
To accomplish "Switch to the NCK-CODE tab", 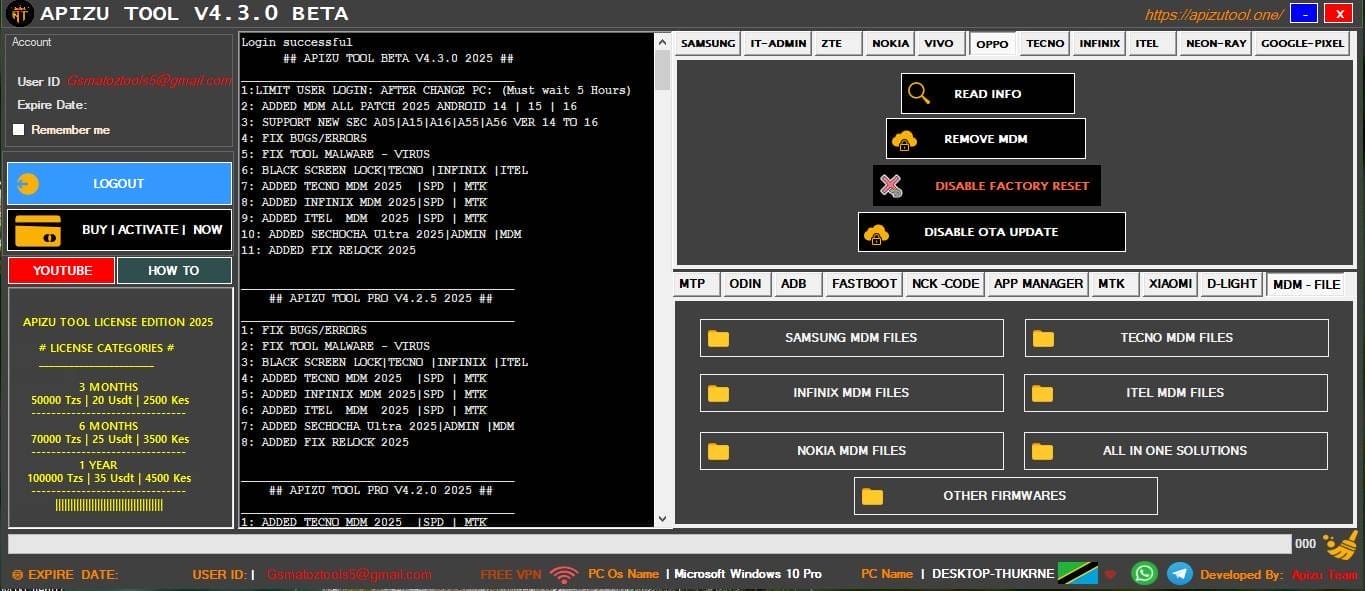I will click(x=945, y=284).
